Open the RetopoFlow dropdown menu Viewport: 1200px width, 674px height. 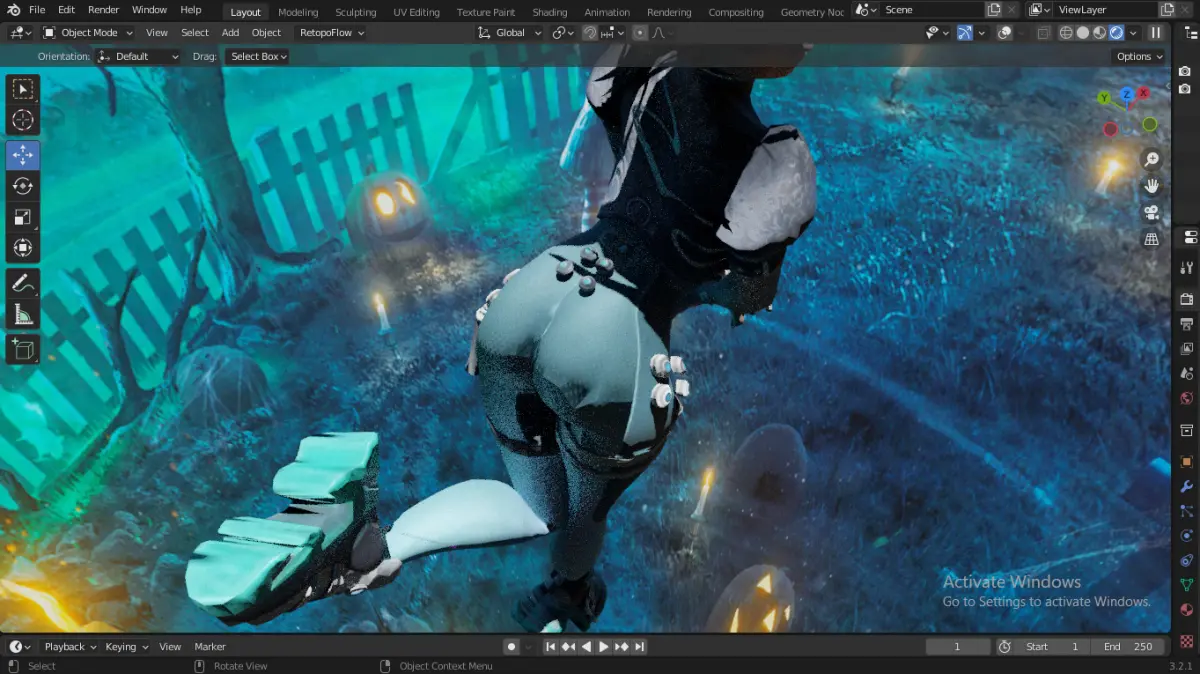coord(333,32)
